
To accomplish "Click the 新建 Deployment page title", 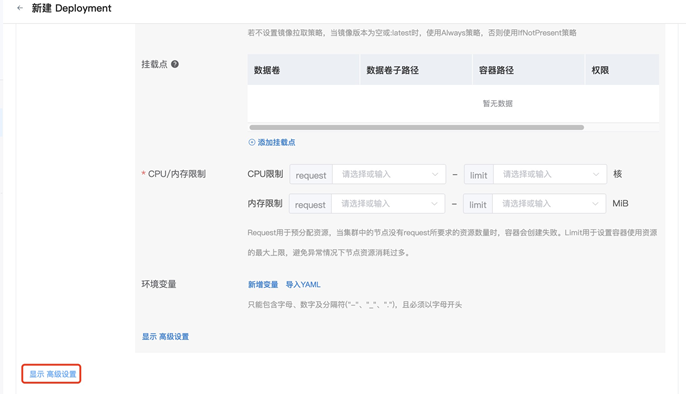I will coord(71,8).
